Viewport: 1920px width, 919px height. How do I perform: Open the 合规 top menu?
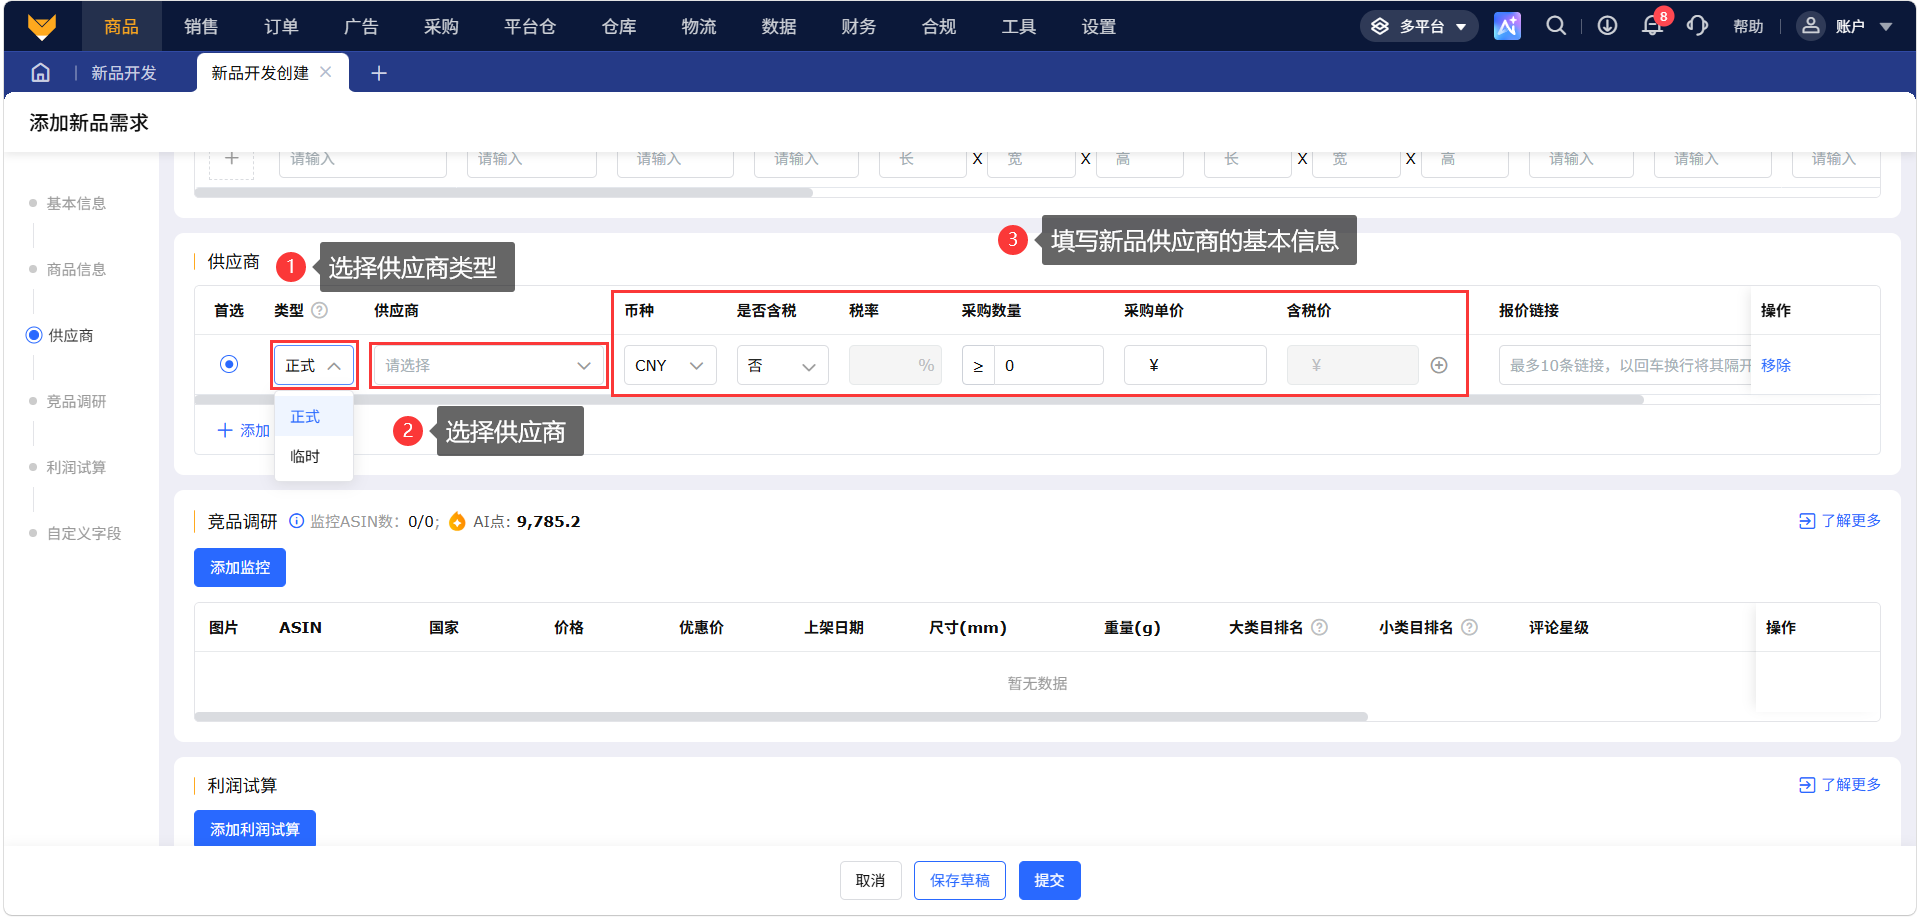[939, 26]
